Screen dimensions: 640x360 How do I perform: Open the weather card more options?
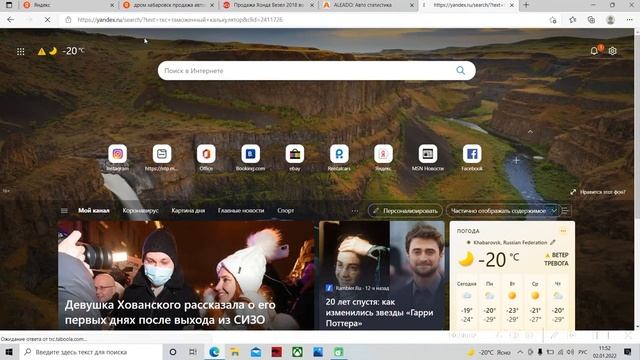pos(563,231)
